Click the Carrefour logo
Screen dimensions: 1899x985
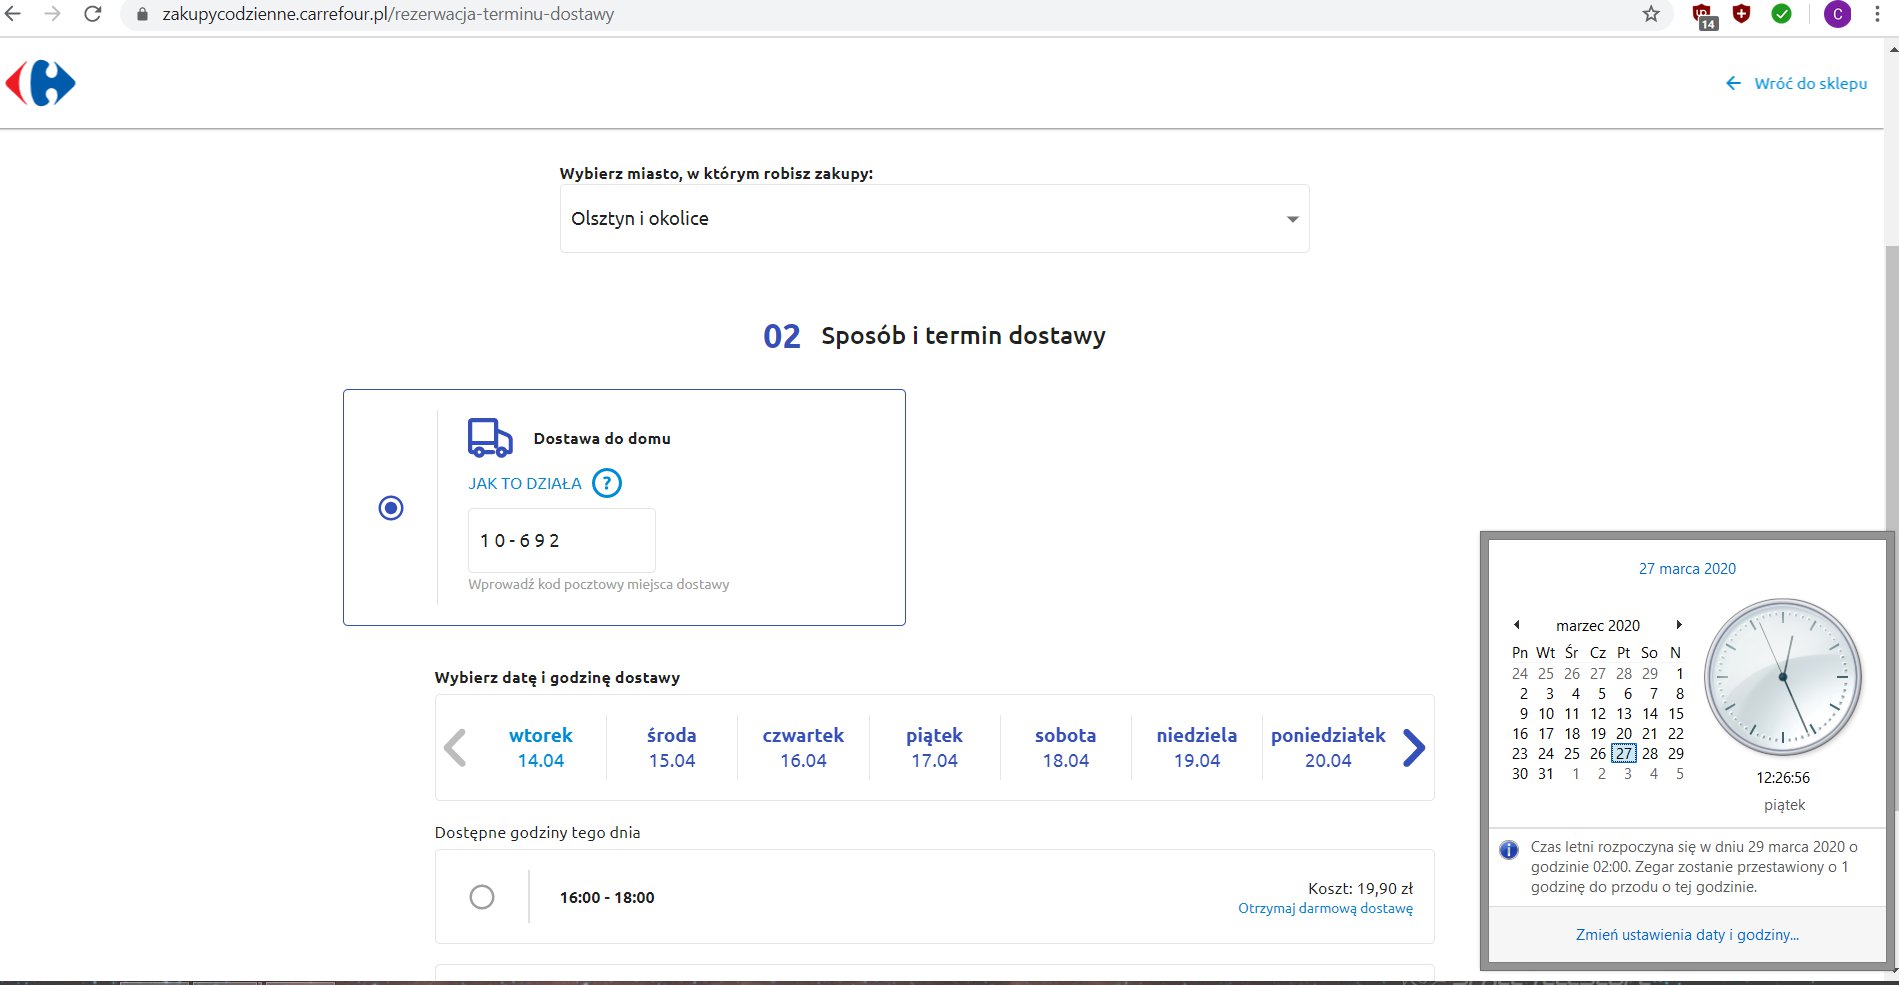point(41,83)
